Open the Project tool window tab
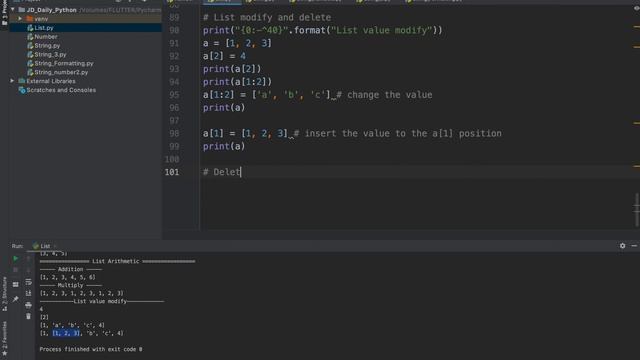Image resolution: width=640 pixels, height=360 pixels. pos(4,12)
